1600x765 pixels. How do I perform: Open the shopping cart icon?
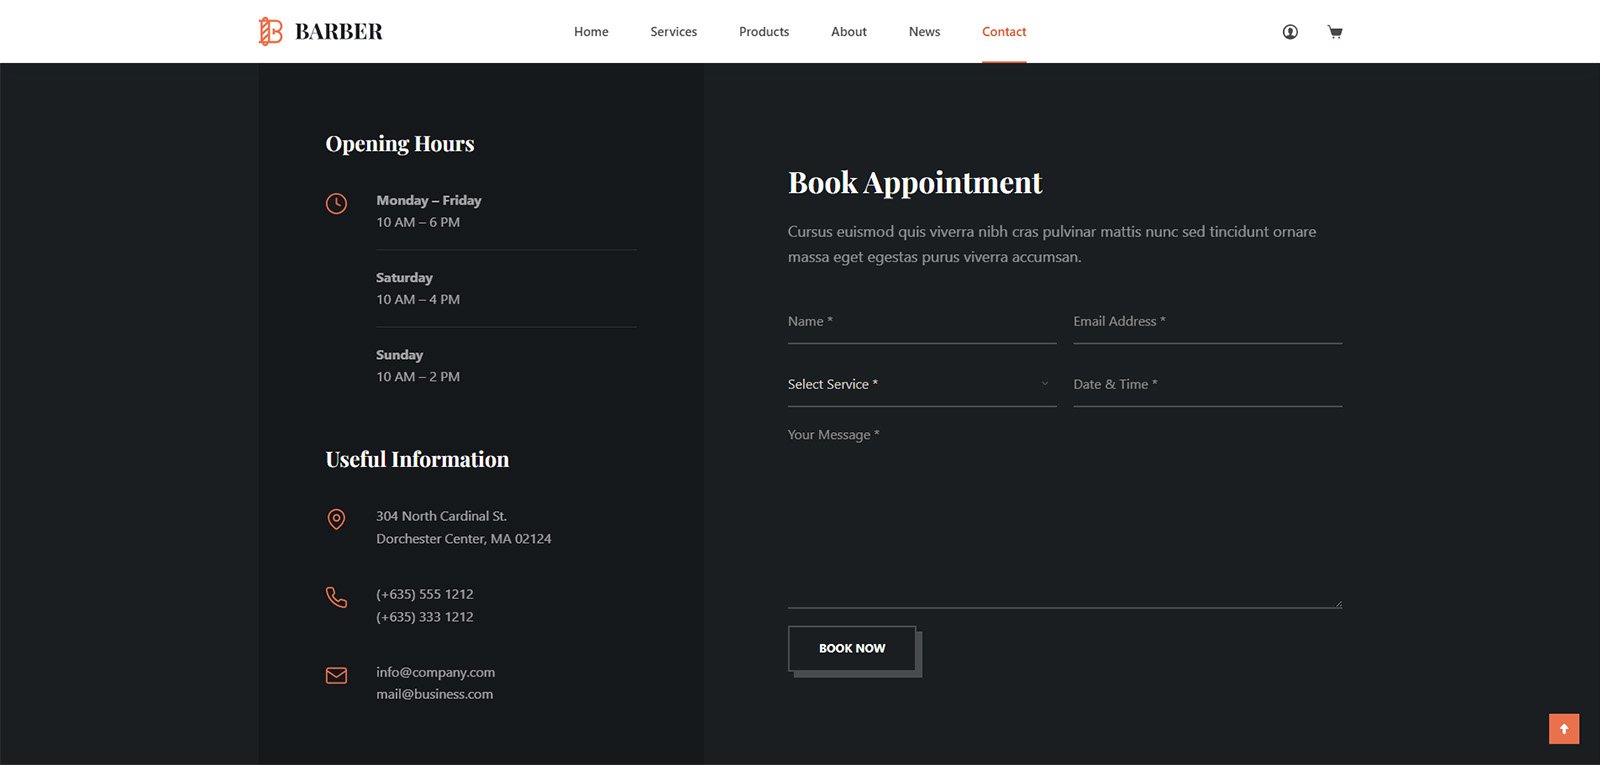point(1334,32)
